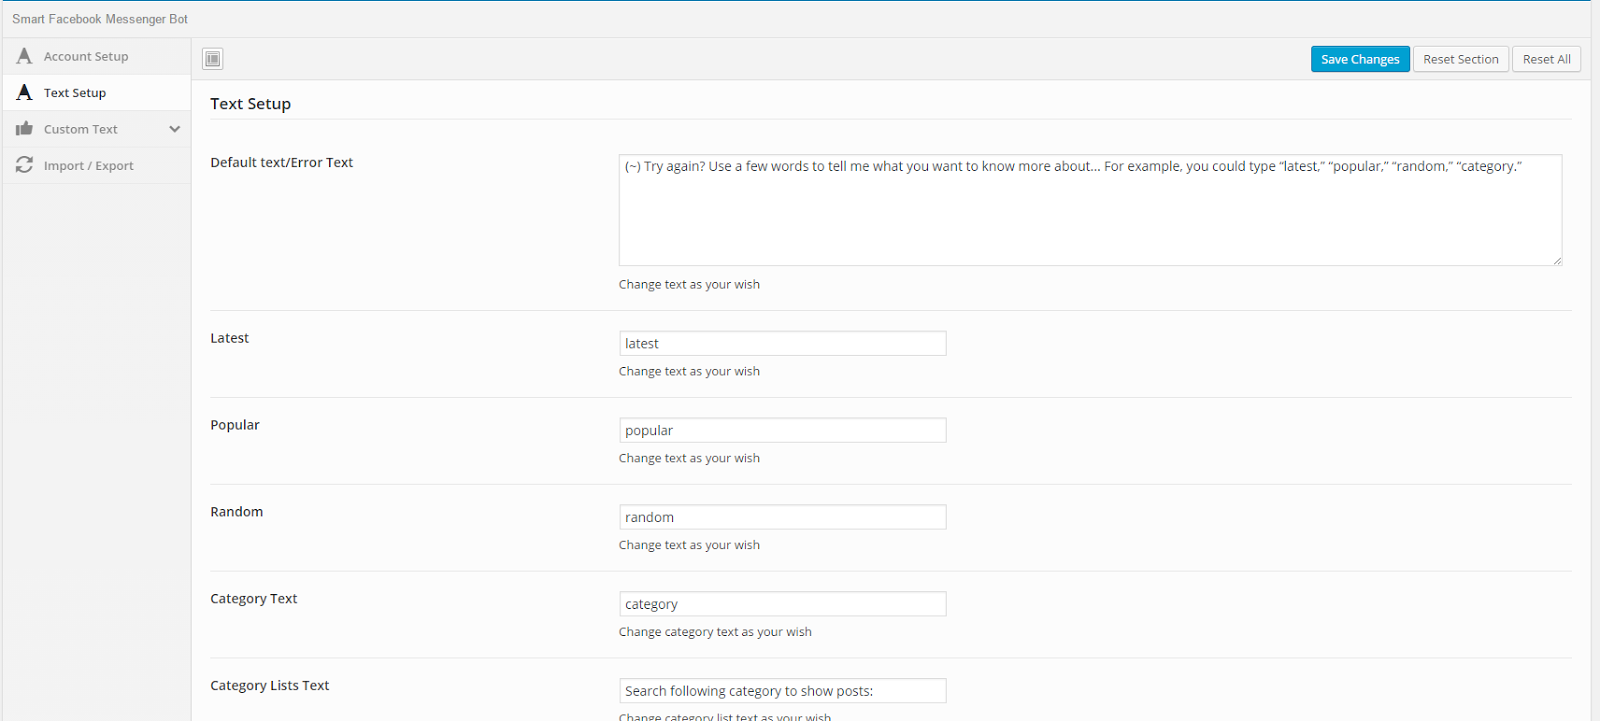
Task: Expand the Custom Text submenu chevron
Action: [175, 129]
